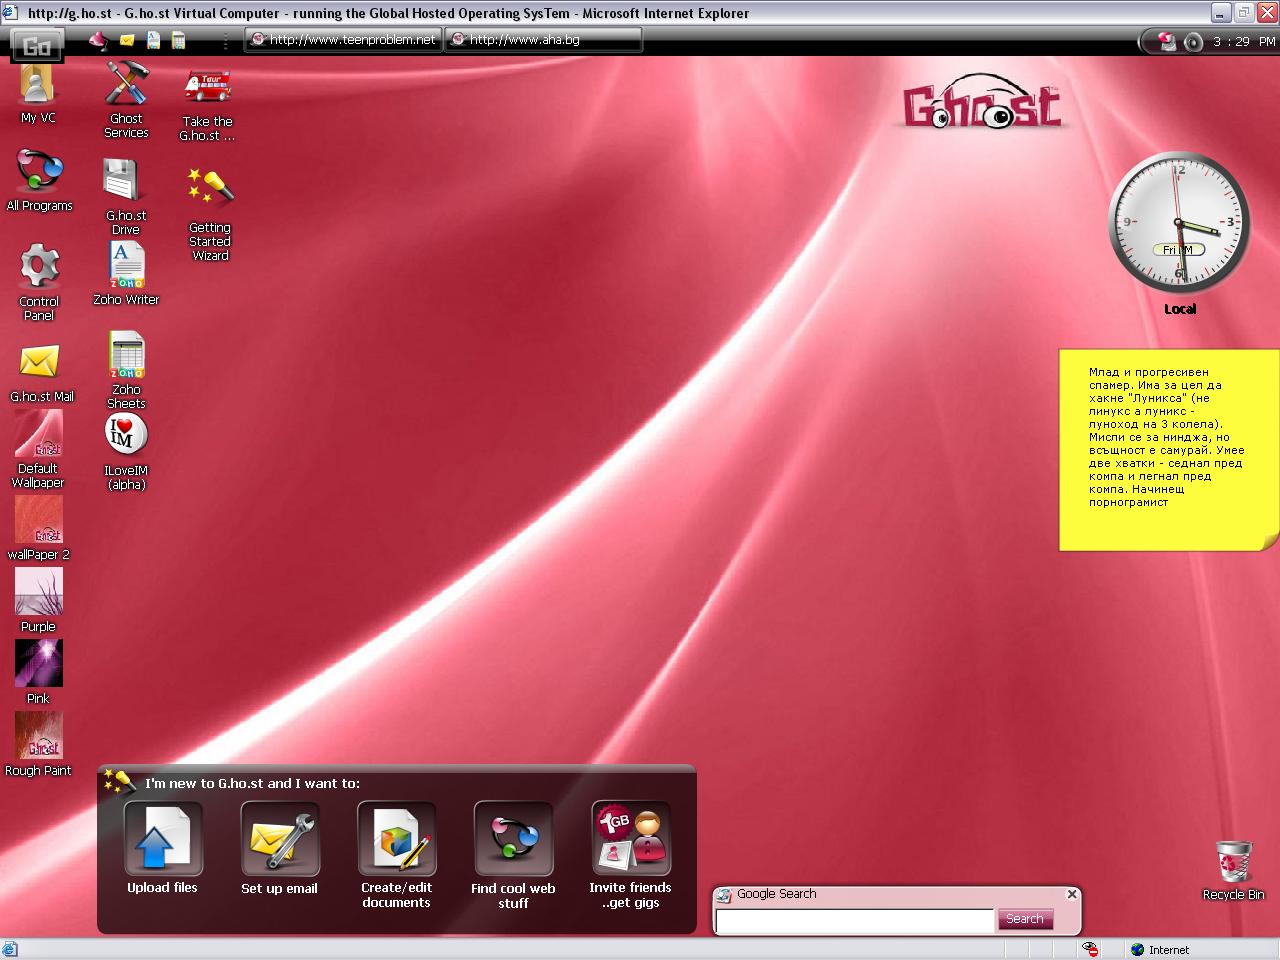1280x960 pixels.
Task: Click the document quick-launch icon in taskbar
Action: click(153, 40)
